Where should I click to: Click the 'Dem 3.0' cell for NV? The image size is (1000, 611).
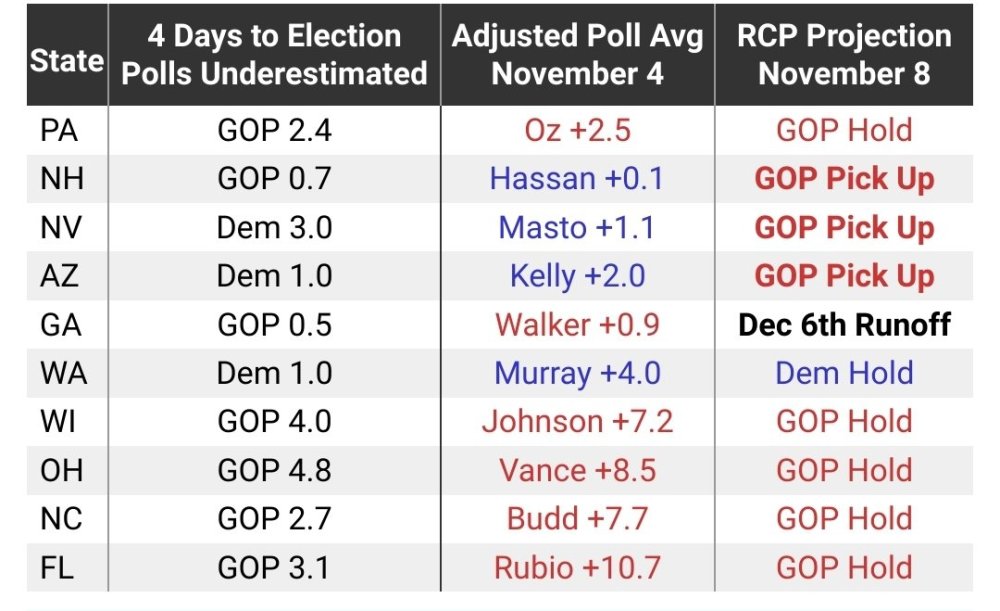pos(274,228)
